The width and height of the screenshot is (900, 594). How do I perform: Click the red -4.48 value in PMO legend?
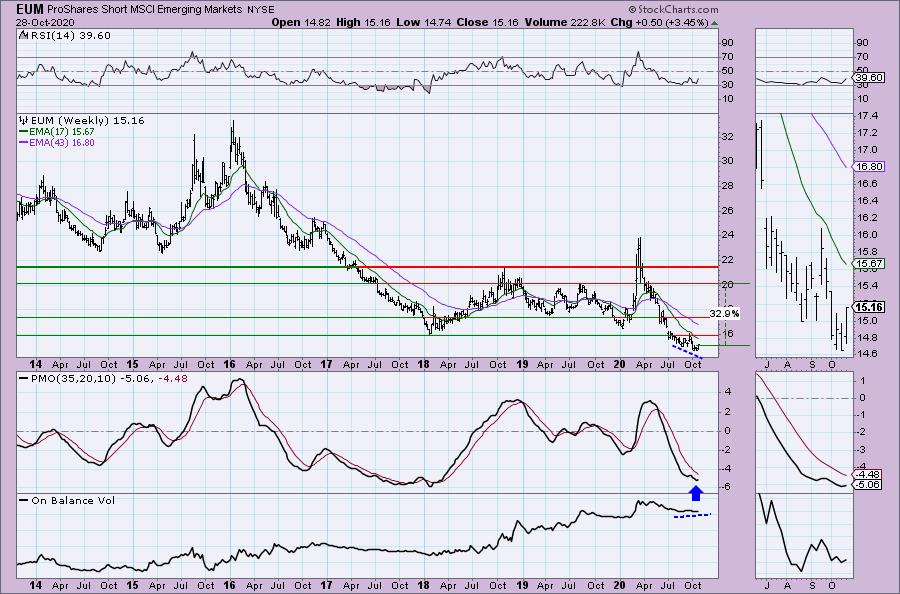click(174, 378)
